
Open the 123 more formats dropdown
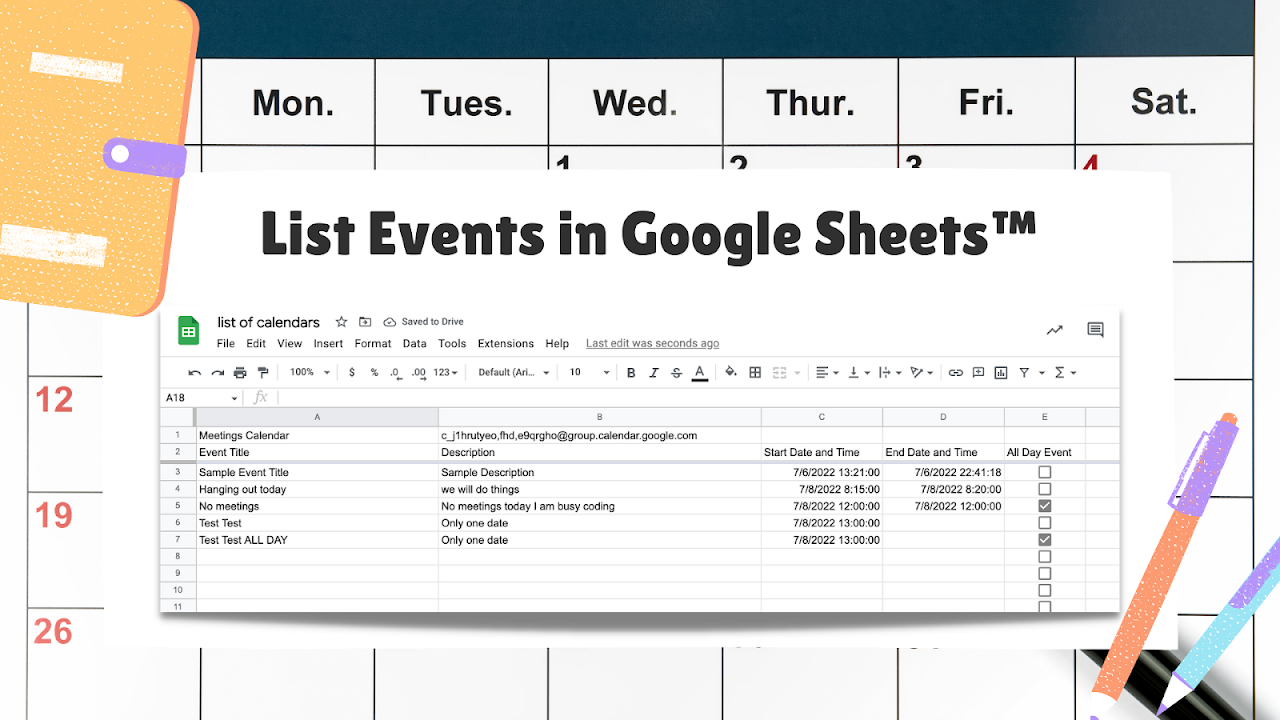pos(446,373)
